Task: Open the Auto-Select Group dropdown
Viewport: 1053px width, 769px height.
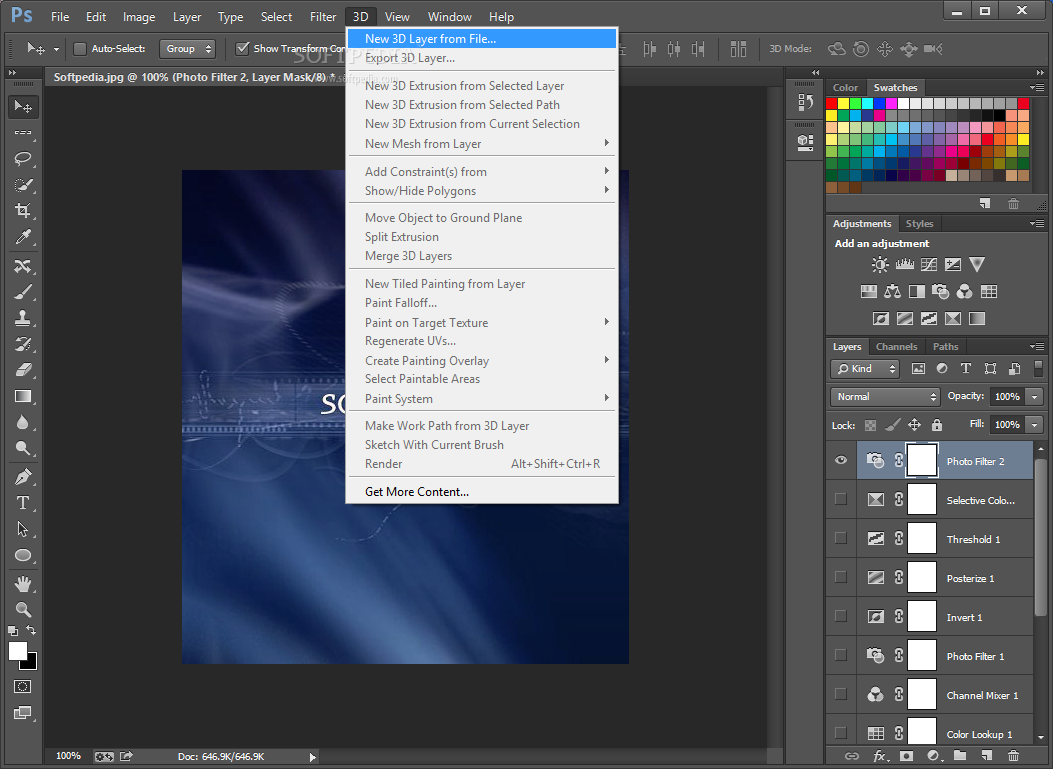Action: (x=187, y=48)
